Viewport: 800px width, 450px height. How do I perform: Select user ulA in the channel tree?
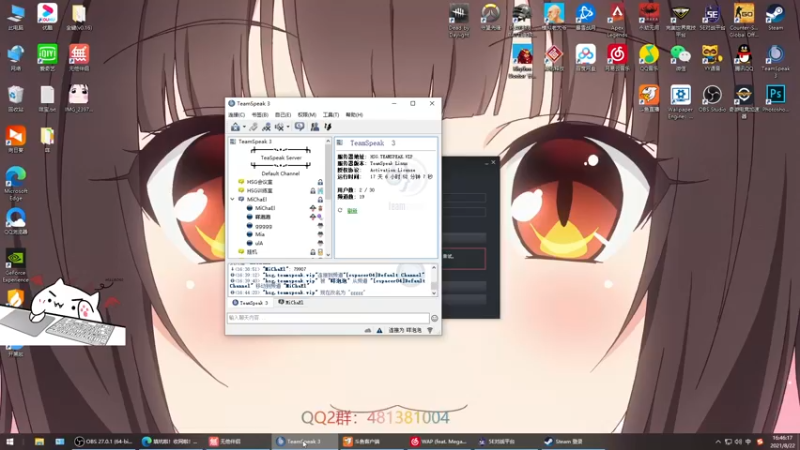click(259, 243)
